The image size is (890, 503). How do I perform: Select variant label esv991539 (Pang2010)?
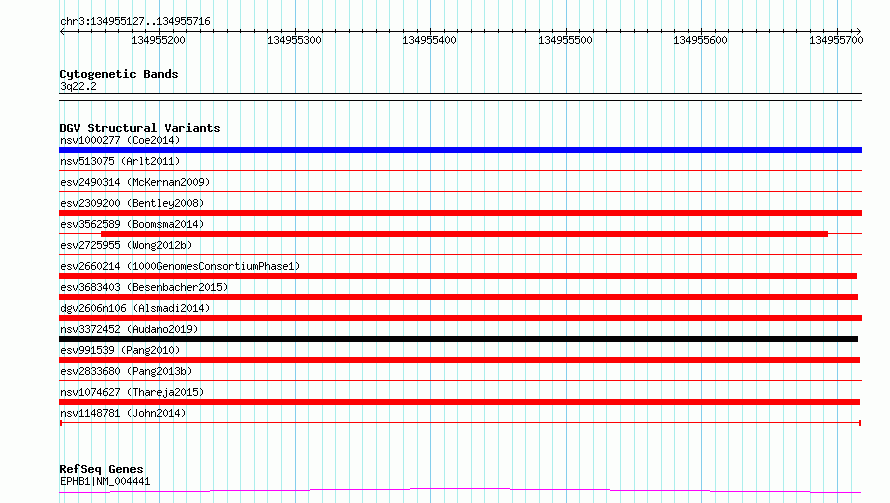pyautogui.click(x=120, y=350)
